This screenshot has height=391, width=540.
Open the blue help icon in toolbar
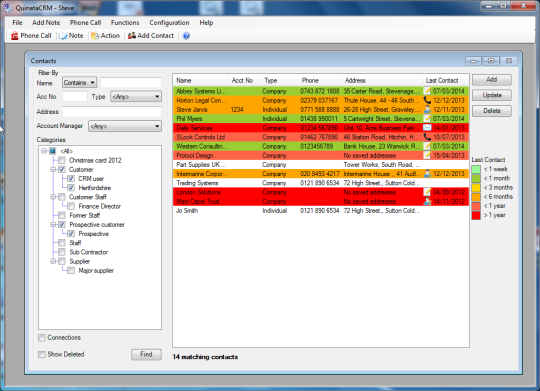[x=186, y=36]
